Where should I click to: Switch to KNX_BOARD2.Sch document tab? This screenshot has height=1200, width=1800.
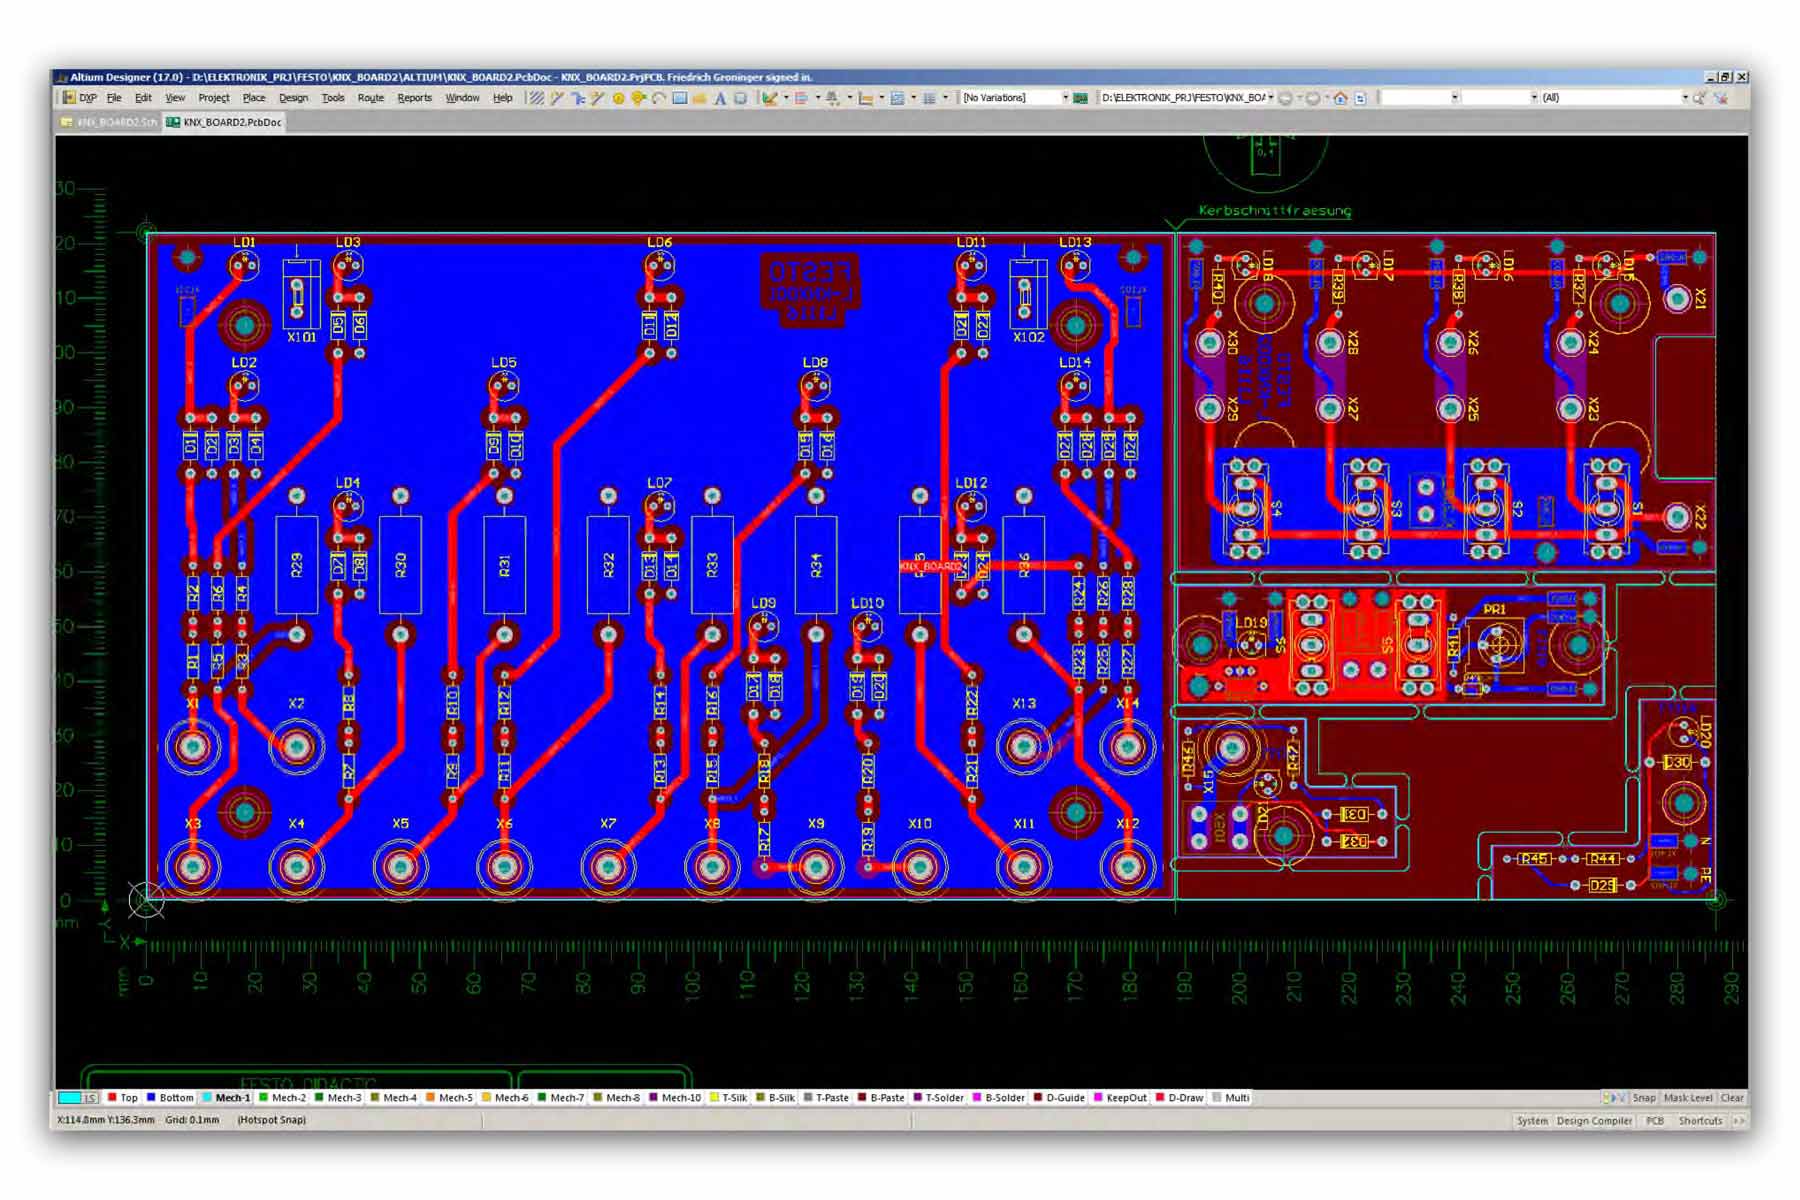[x=109, y=122]
